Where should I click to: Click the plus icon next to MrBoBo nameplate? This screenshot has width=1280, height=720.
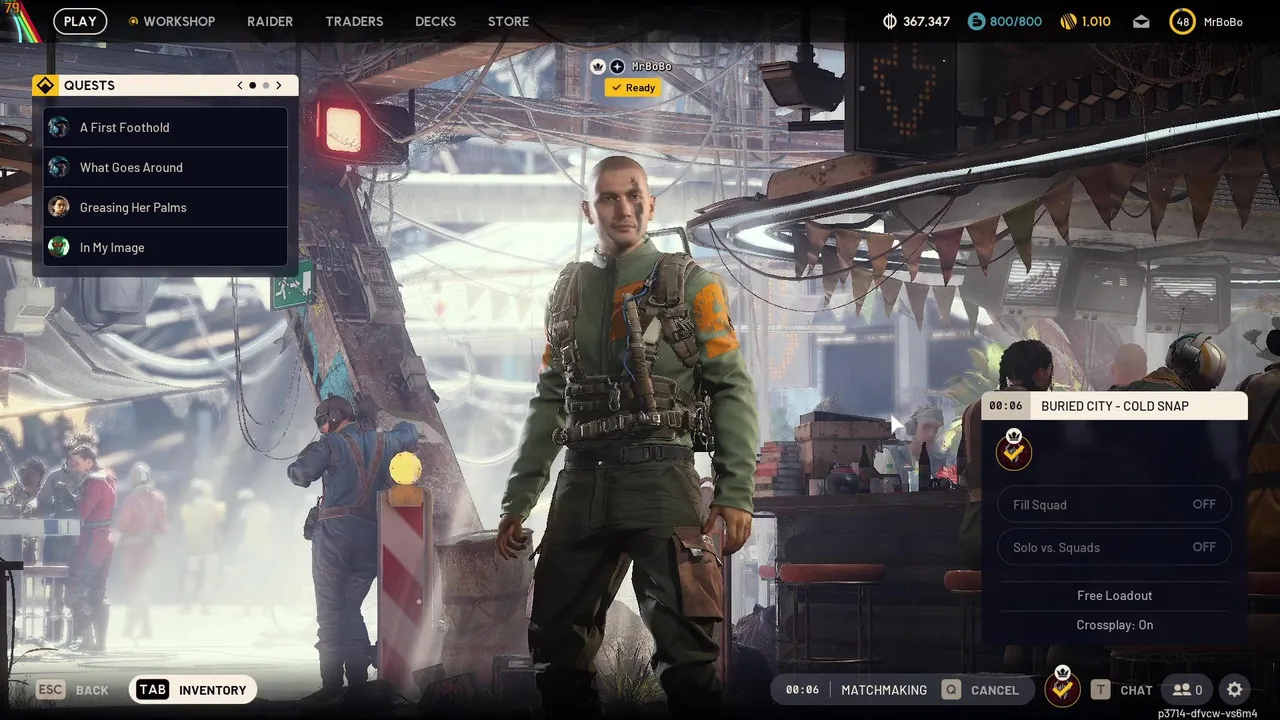617,66
